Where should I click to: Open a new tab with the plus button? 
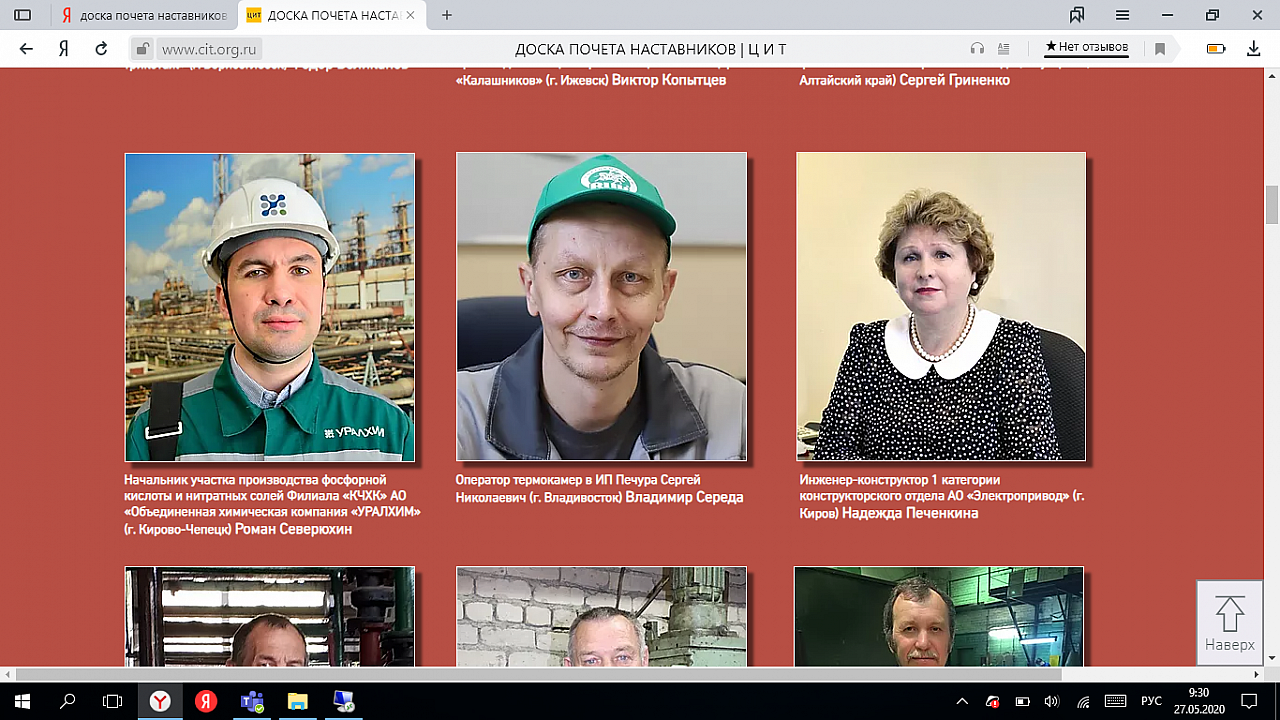pos(447,15)
